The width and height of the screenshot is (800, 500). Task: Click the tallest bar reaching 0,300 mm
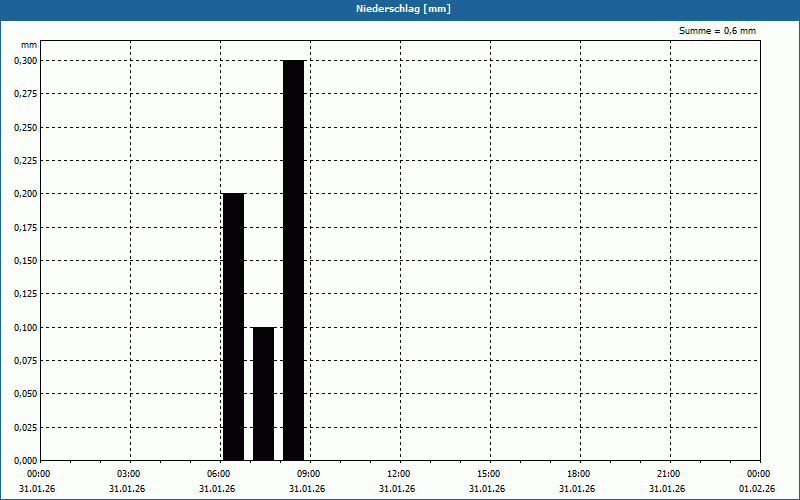click(294, 260)
